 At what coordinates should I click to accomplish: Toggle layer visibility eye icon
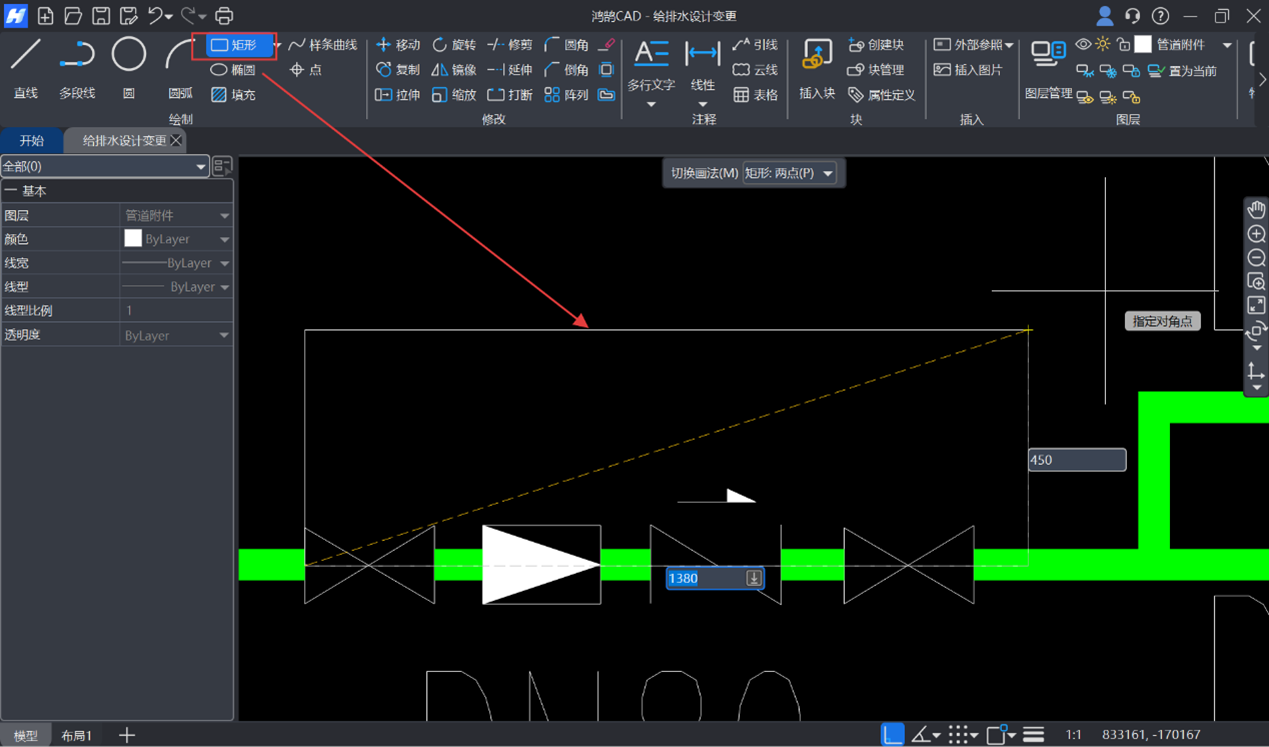click(x=1083, y=45)
